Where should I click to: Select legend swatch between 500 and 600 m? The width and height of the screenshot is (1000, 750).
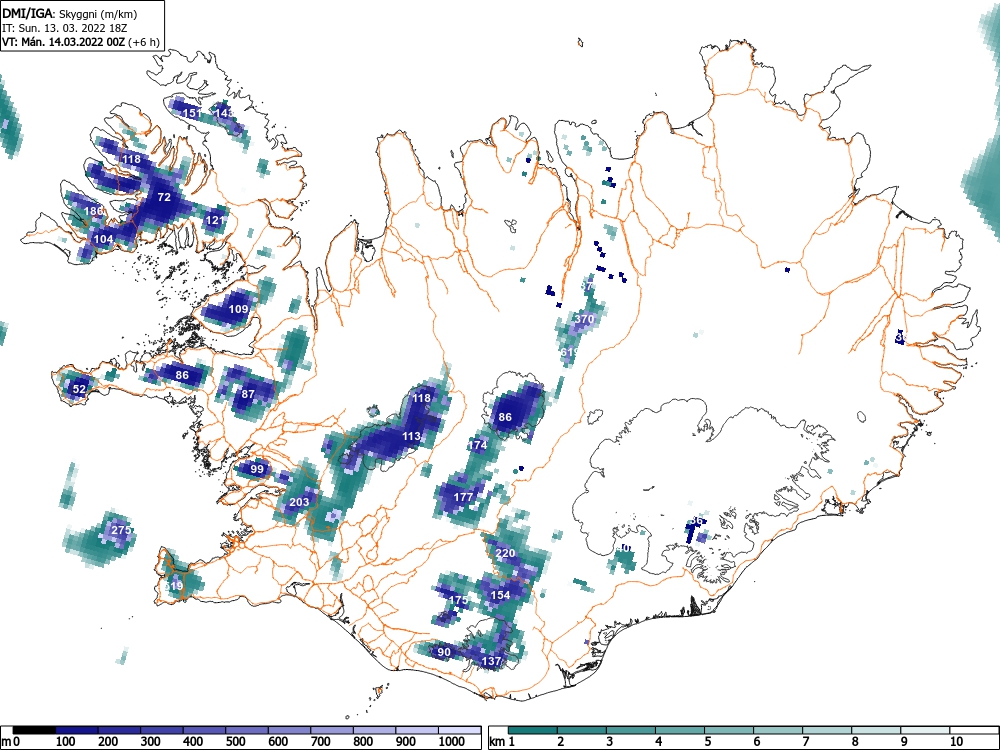click(247, 730)
